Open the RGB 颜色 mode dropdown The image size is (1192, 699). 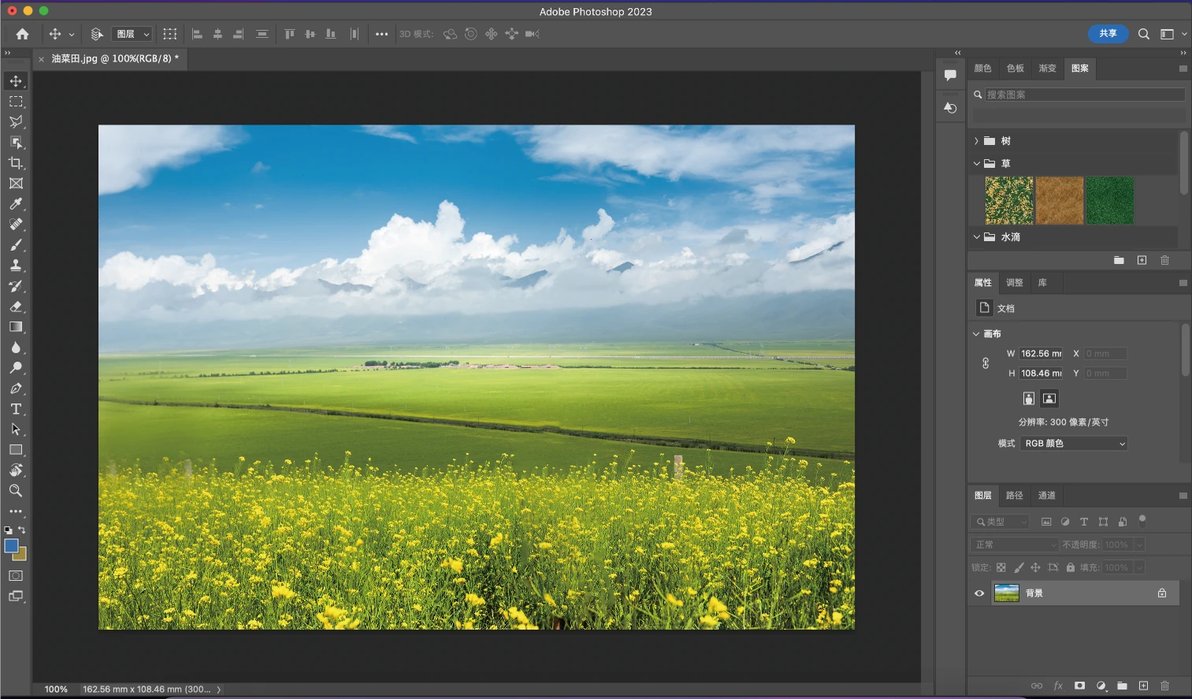[1073, 443]
